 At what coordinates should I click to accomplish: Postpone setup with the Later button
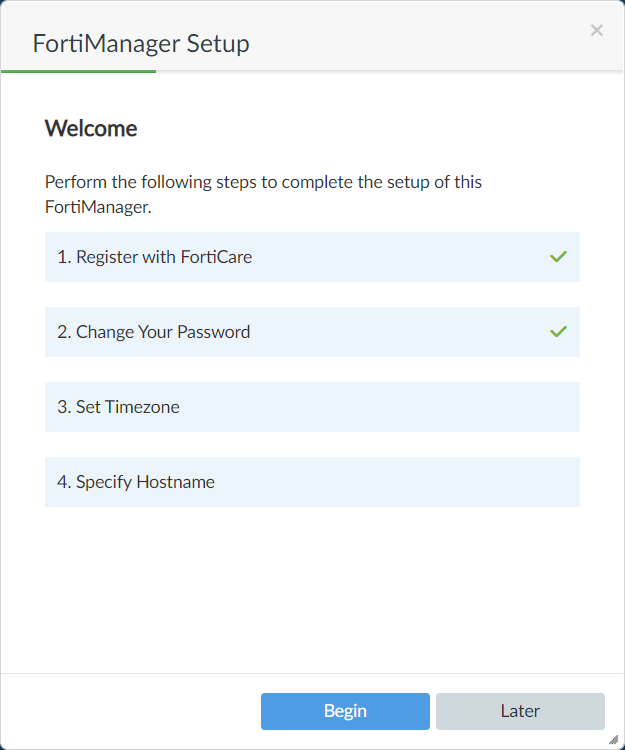(x=520, y=711)
